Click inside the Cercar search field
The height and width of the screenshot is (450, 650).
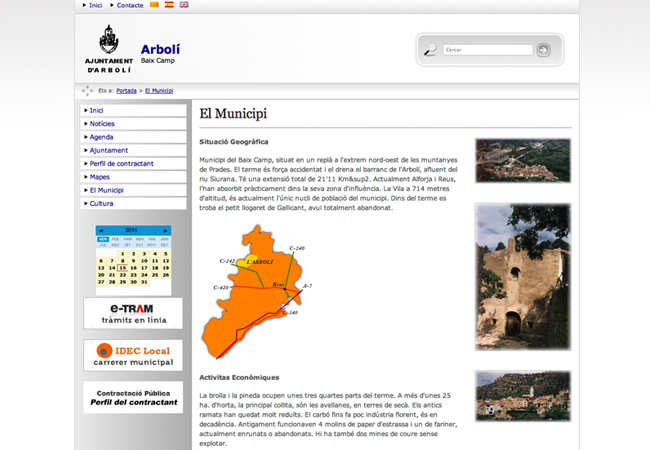[x=488, y=50]
